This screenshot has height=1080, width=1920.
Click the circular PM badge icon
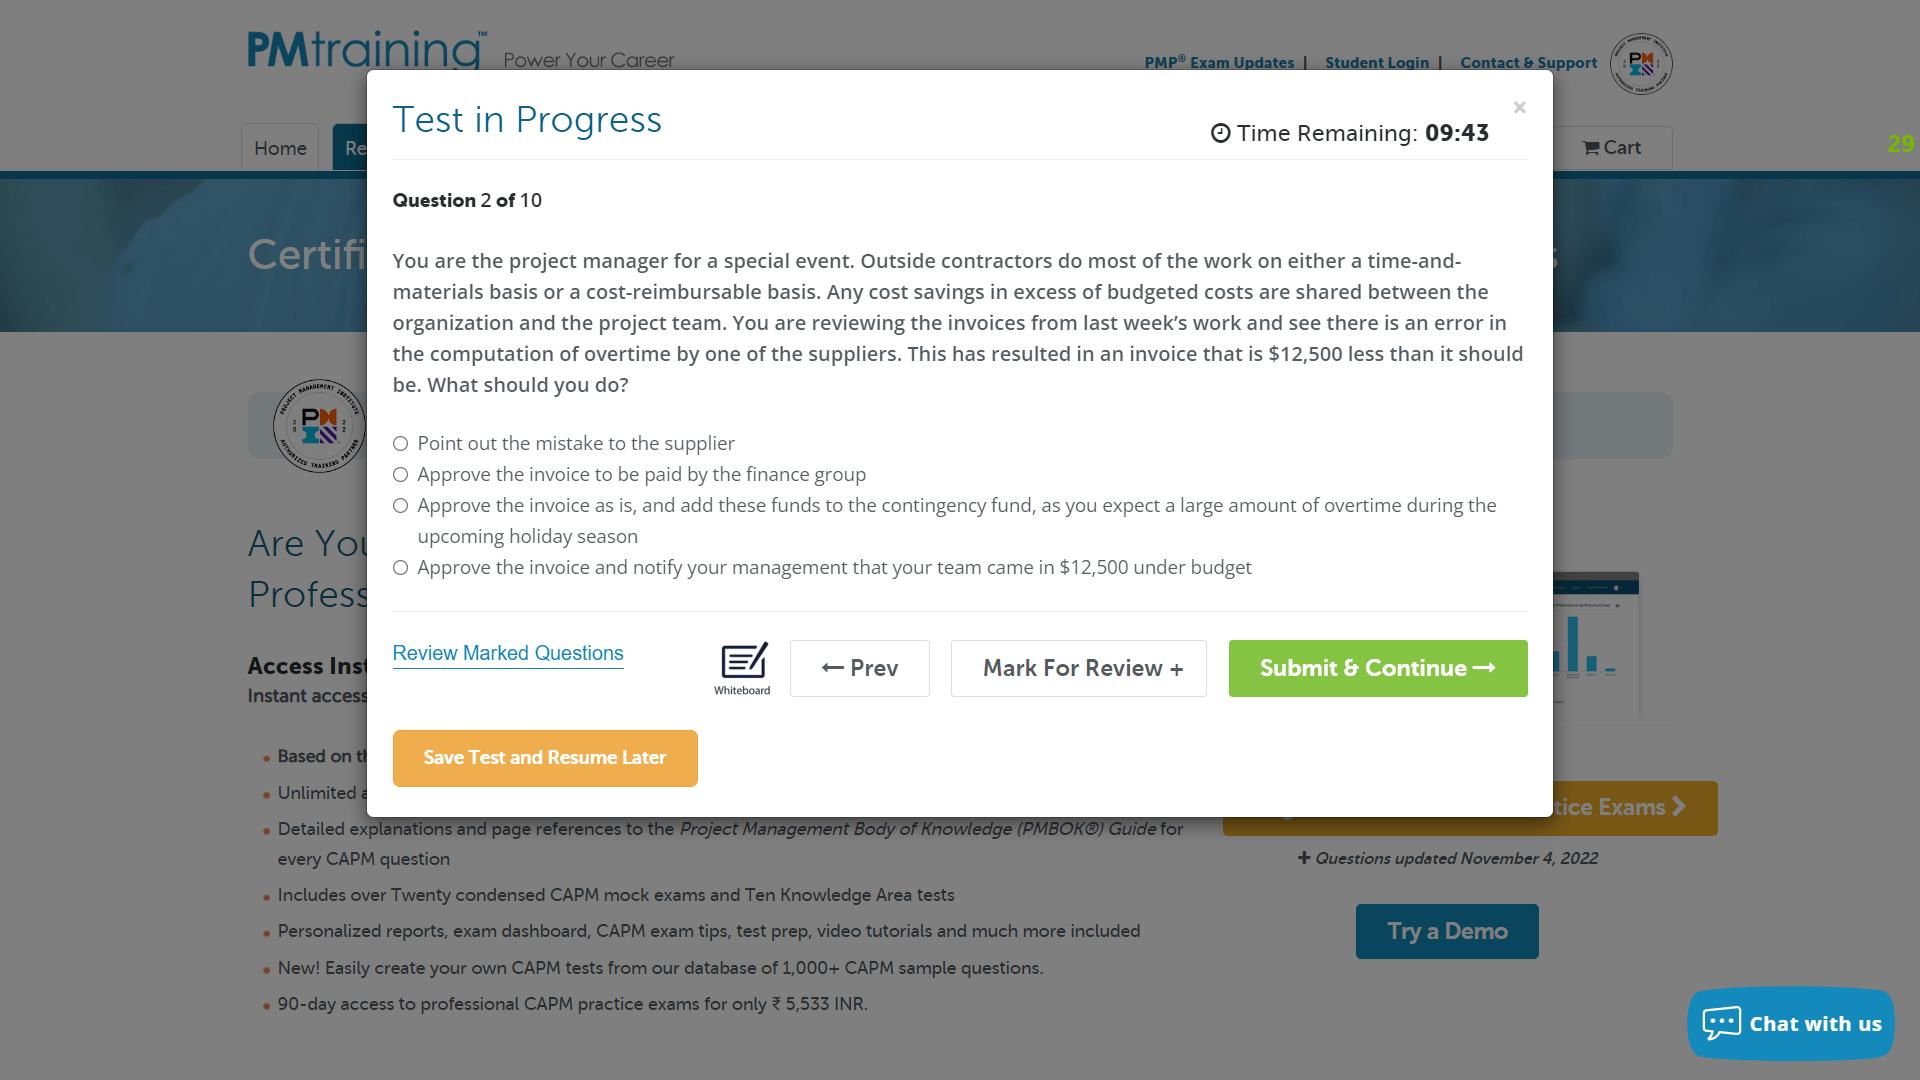1640,62
